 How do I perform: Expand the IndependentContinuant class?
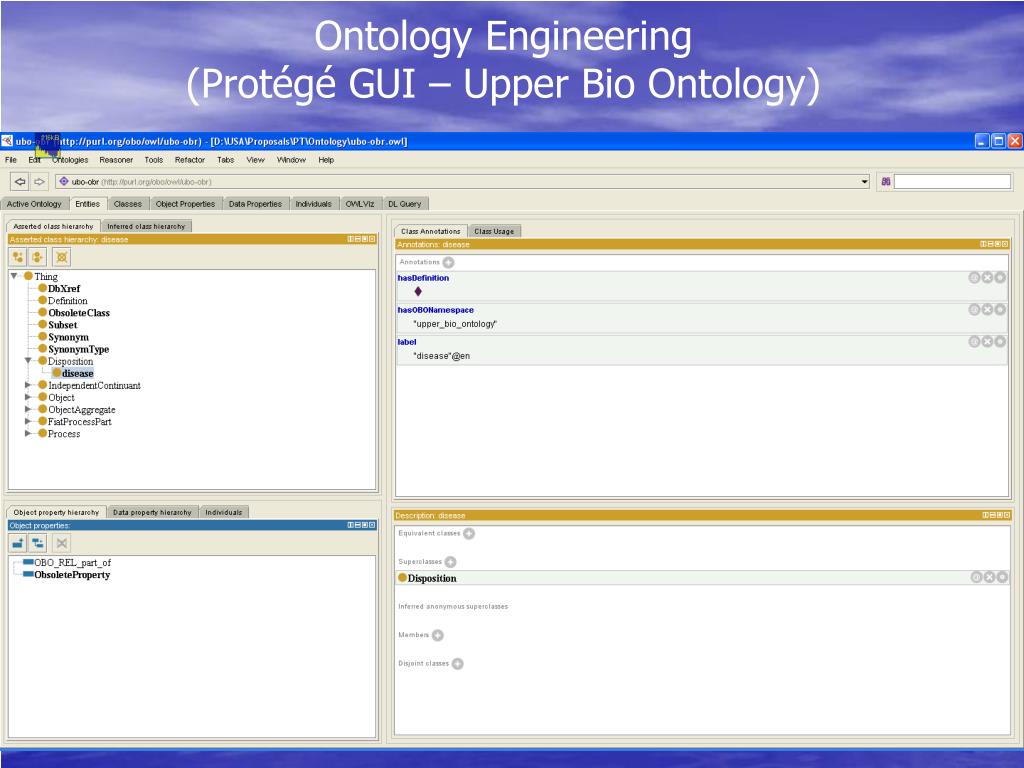pos(28,385)
